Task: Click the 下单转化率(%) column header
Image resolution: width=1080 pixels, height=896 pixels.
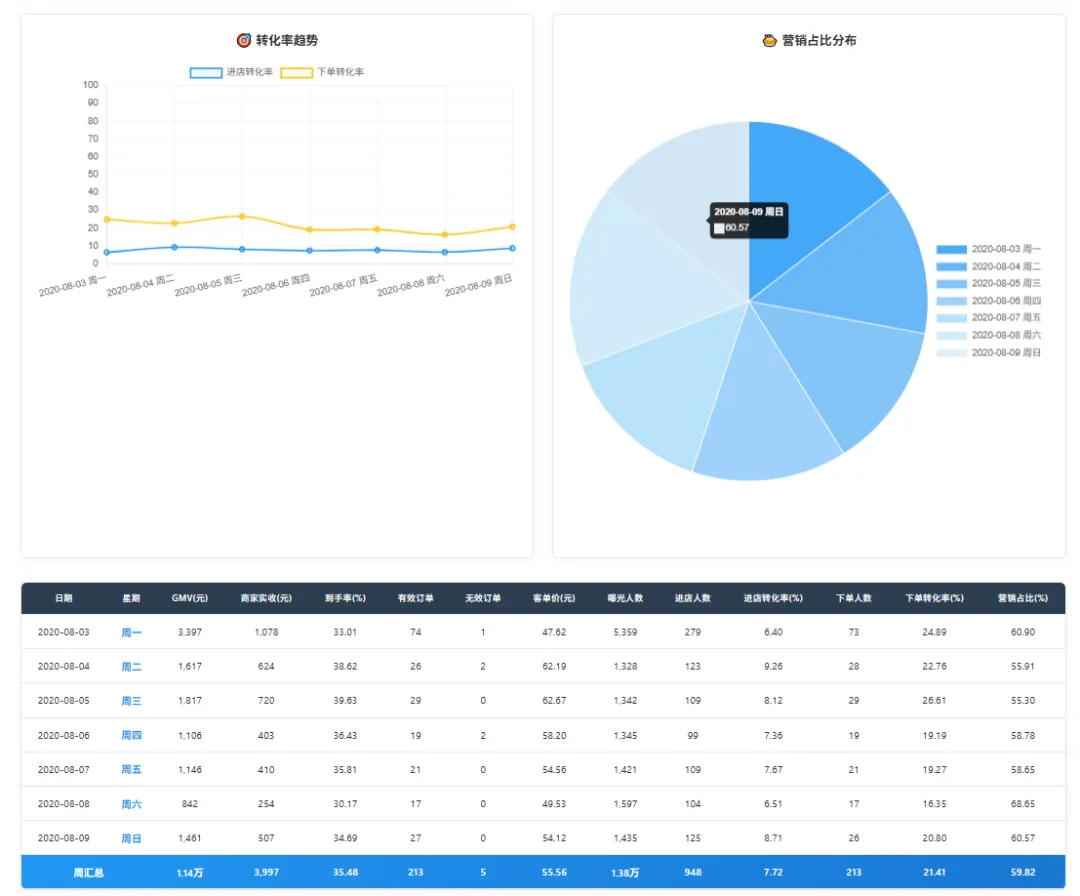Action: point(935,598)
